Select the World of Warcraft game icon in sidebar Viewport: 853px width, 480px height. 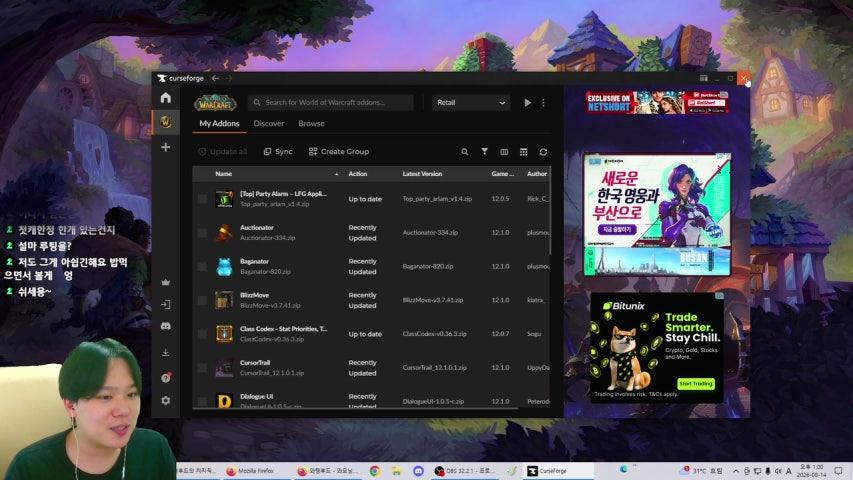pos(165,122)
